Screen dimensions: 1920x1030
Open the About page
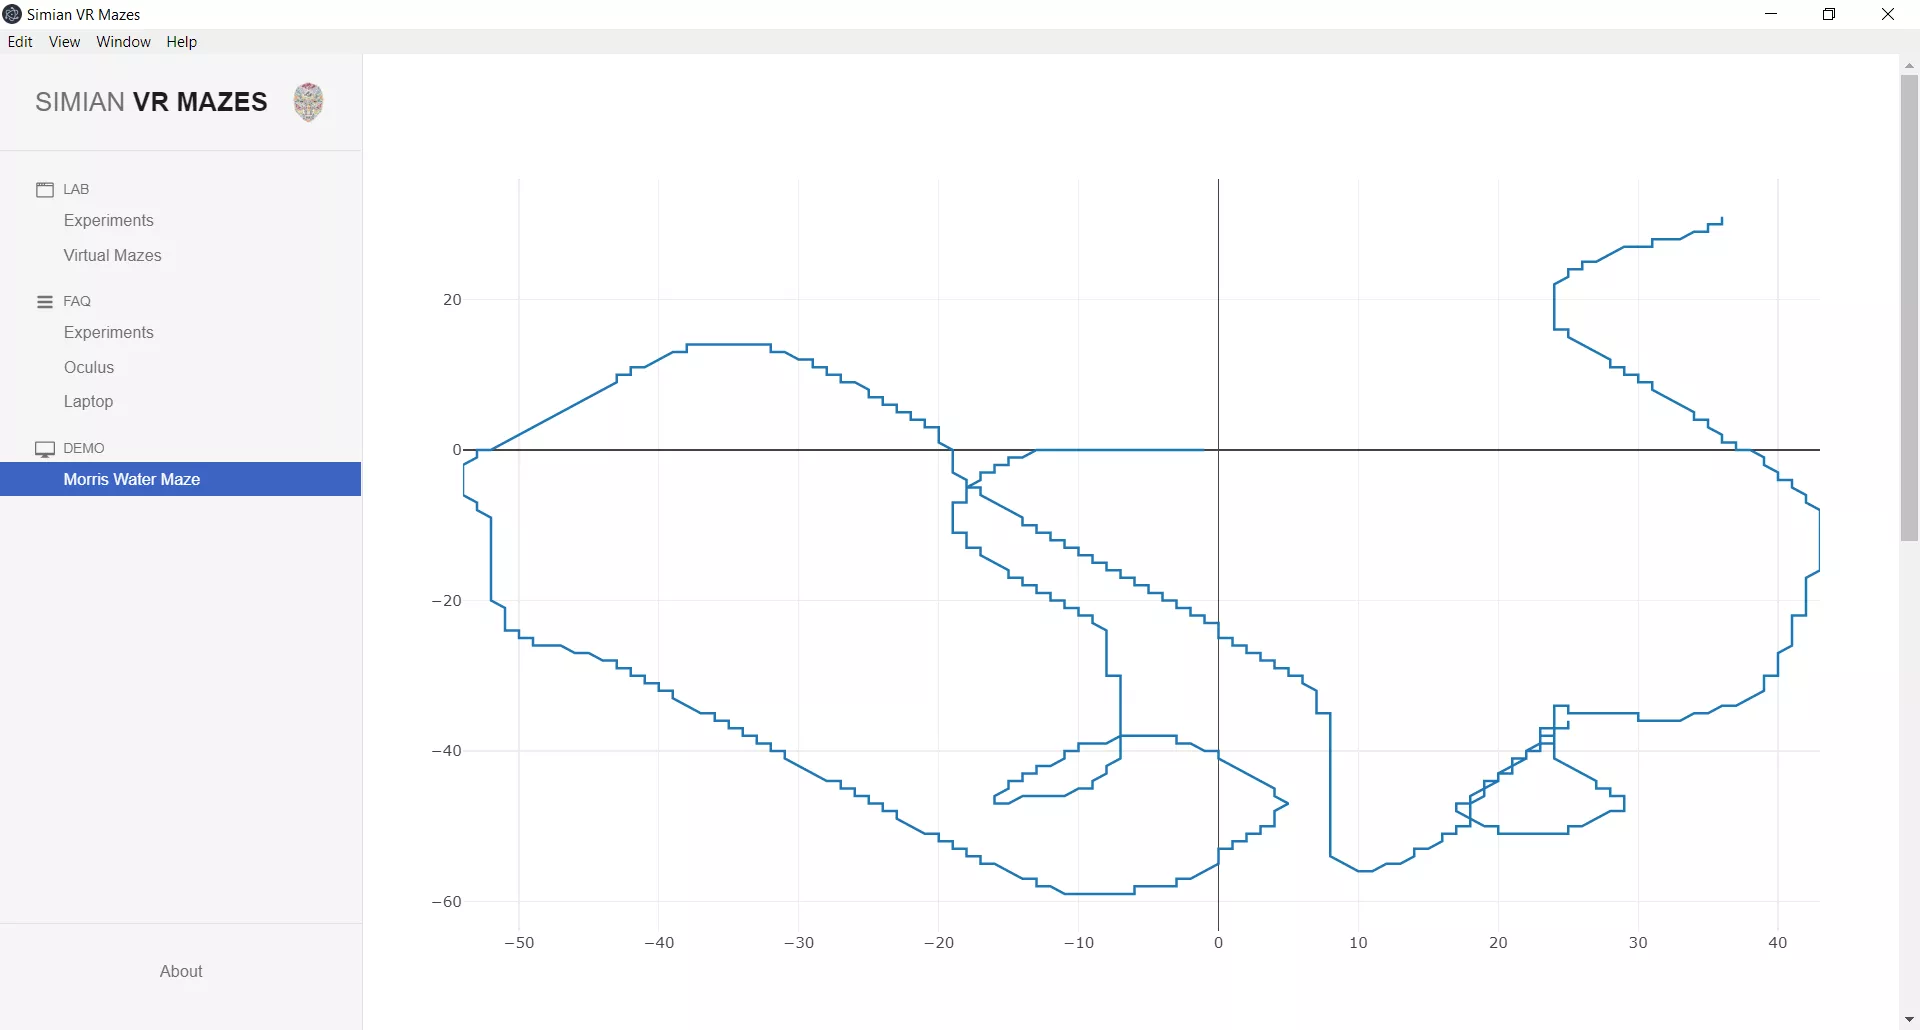(181, 971)
